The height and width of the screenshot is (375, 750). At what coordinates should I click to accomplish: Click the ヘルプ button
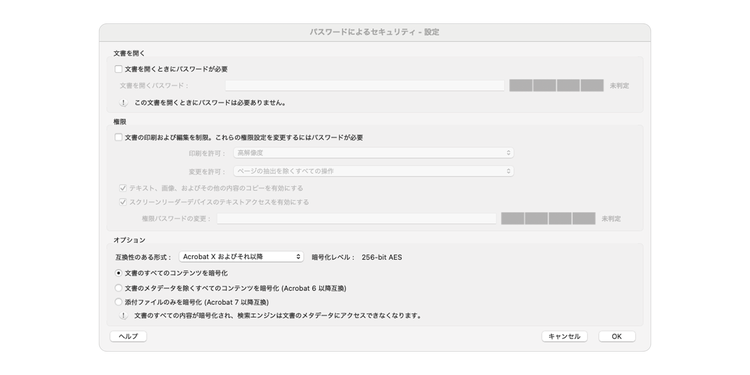tap(128, 336)
